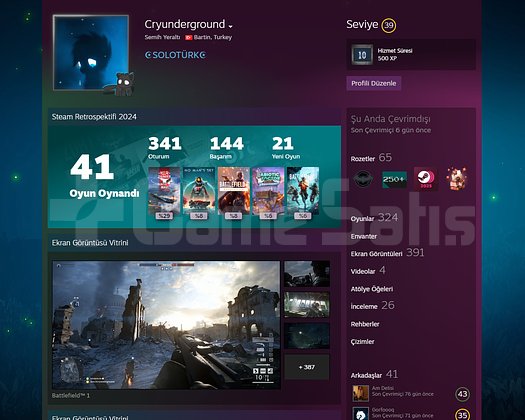This screenshot has width=525, height=420.
Task: Open the large Battlefield 1 showcase screenshot
Action: (x=166, y=325)
